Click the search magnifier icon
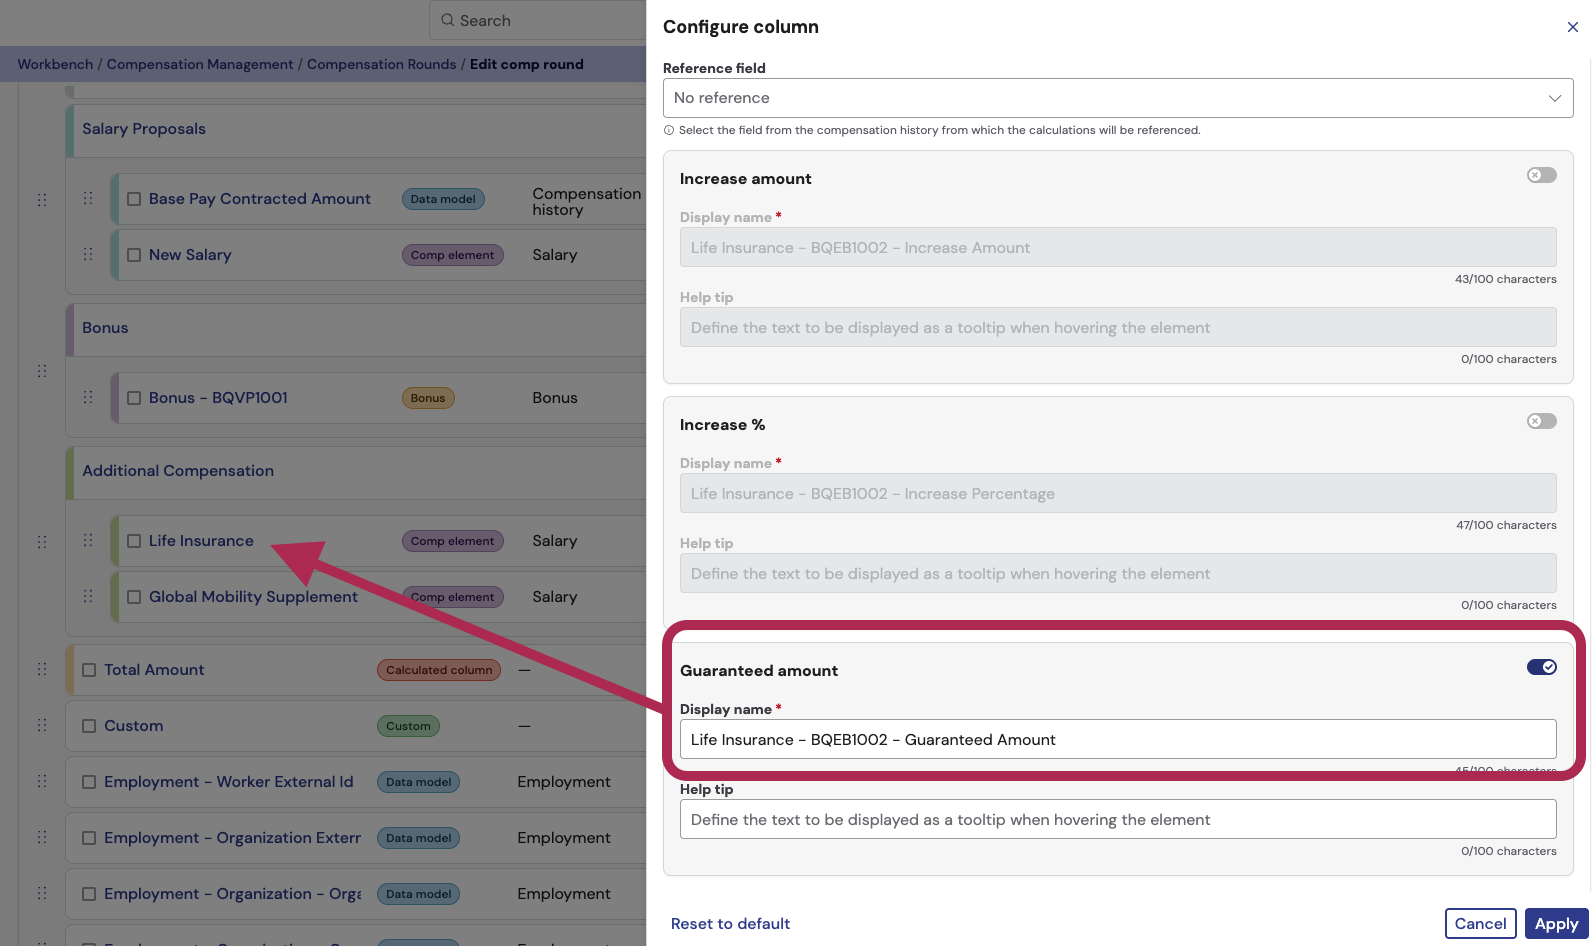This screenshot has width=1592, height=946. point(447,20)
